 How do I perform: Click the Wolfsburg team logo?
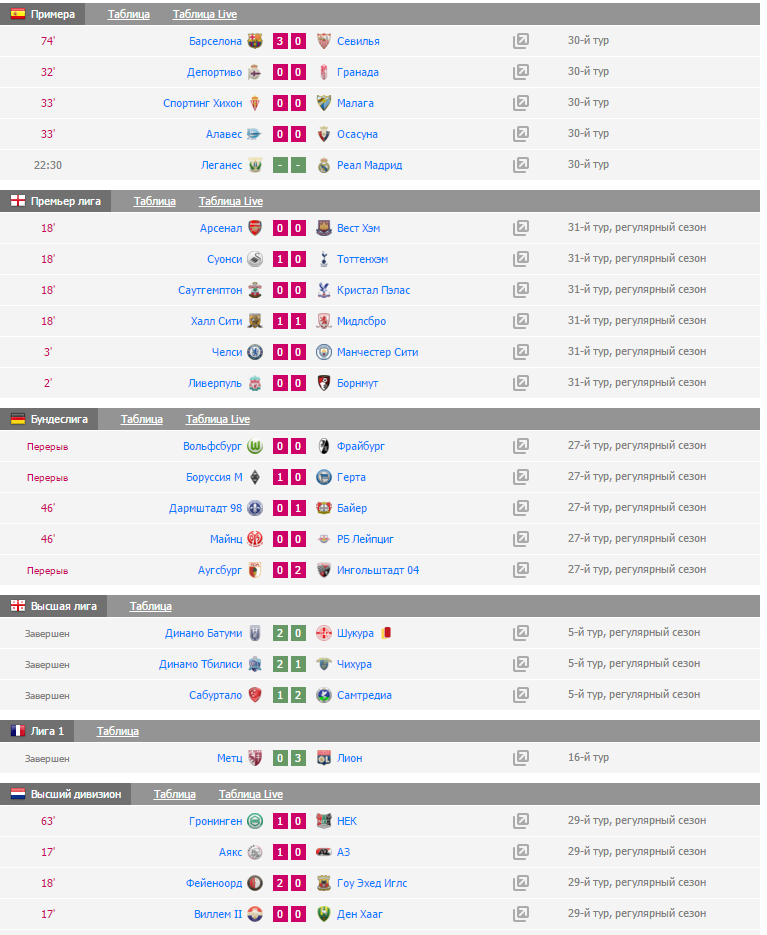pyautogui.click(x=255, y=446)
